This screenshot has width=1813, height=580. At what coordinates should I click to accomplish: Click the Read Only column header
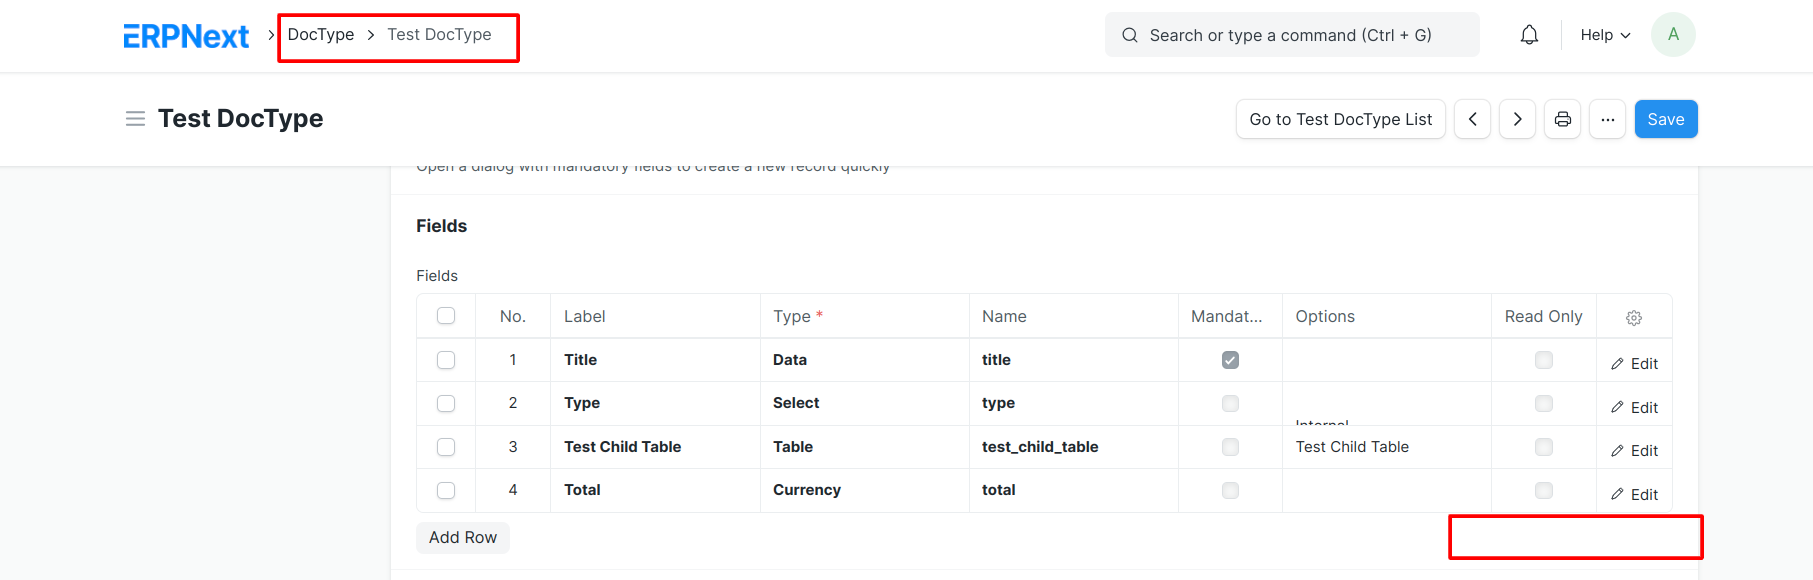(1543, 316)
